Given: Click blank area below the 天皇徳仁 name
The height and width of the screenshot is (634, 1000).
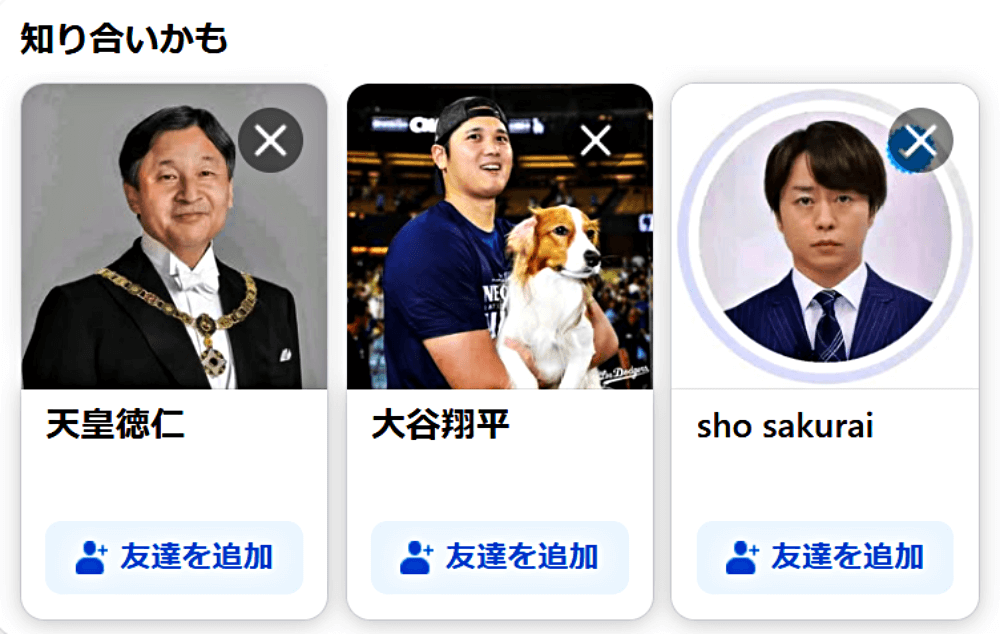Looking at the screenshot, I should (174, 482).
